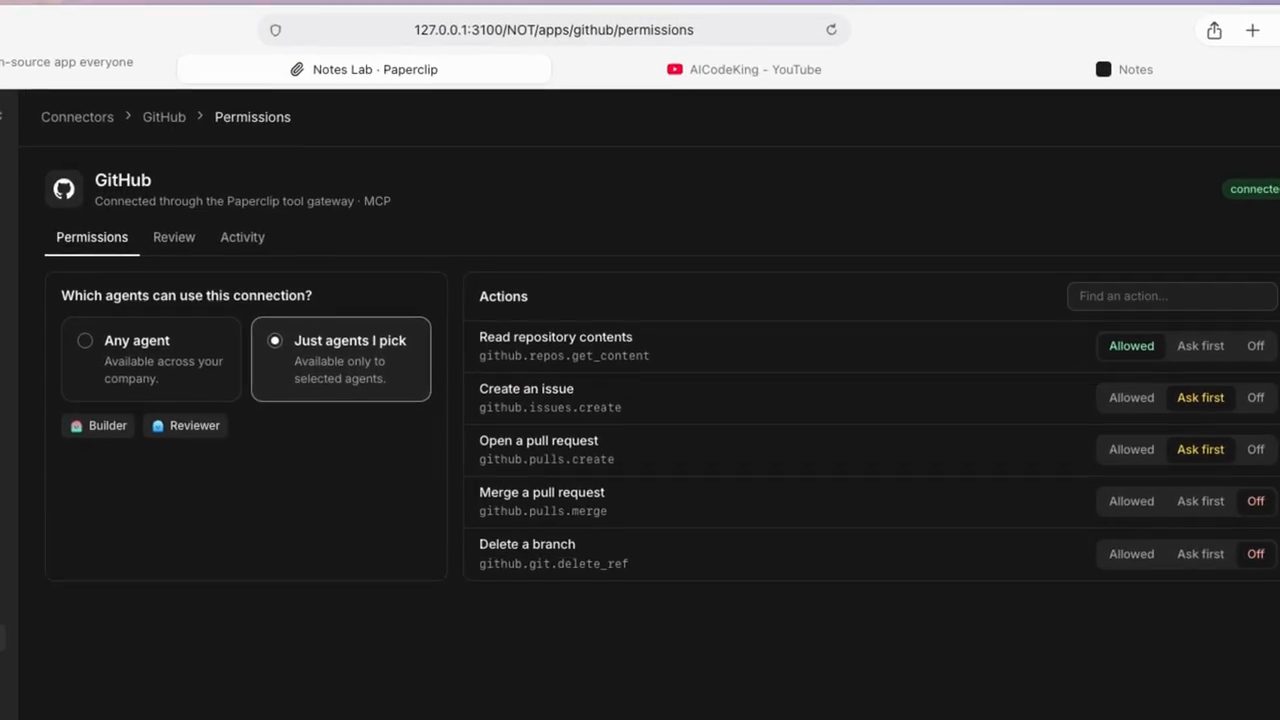Set Merge a pull request to Allowed

click(x=1131, y=502)
